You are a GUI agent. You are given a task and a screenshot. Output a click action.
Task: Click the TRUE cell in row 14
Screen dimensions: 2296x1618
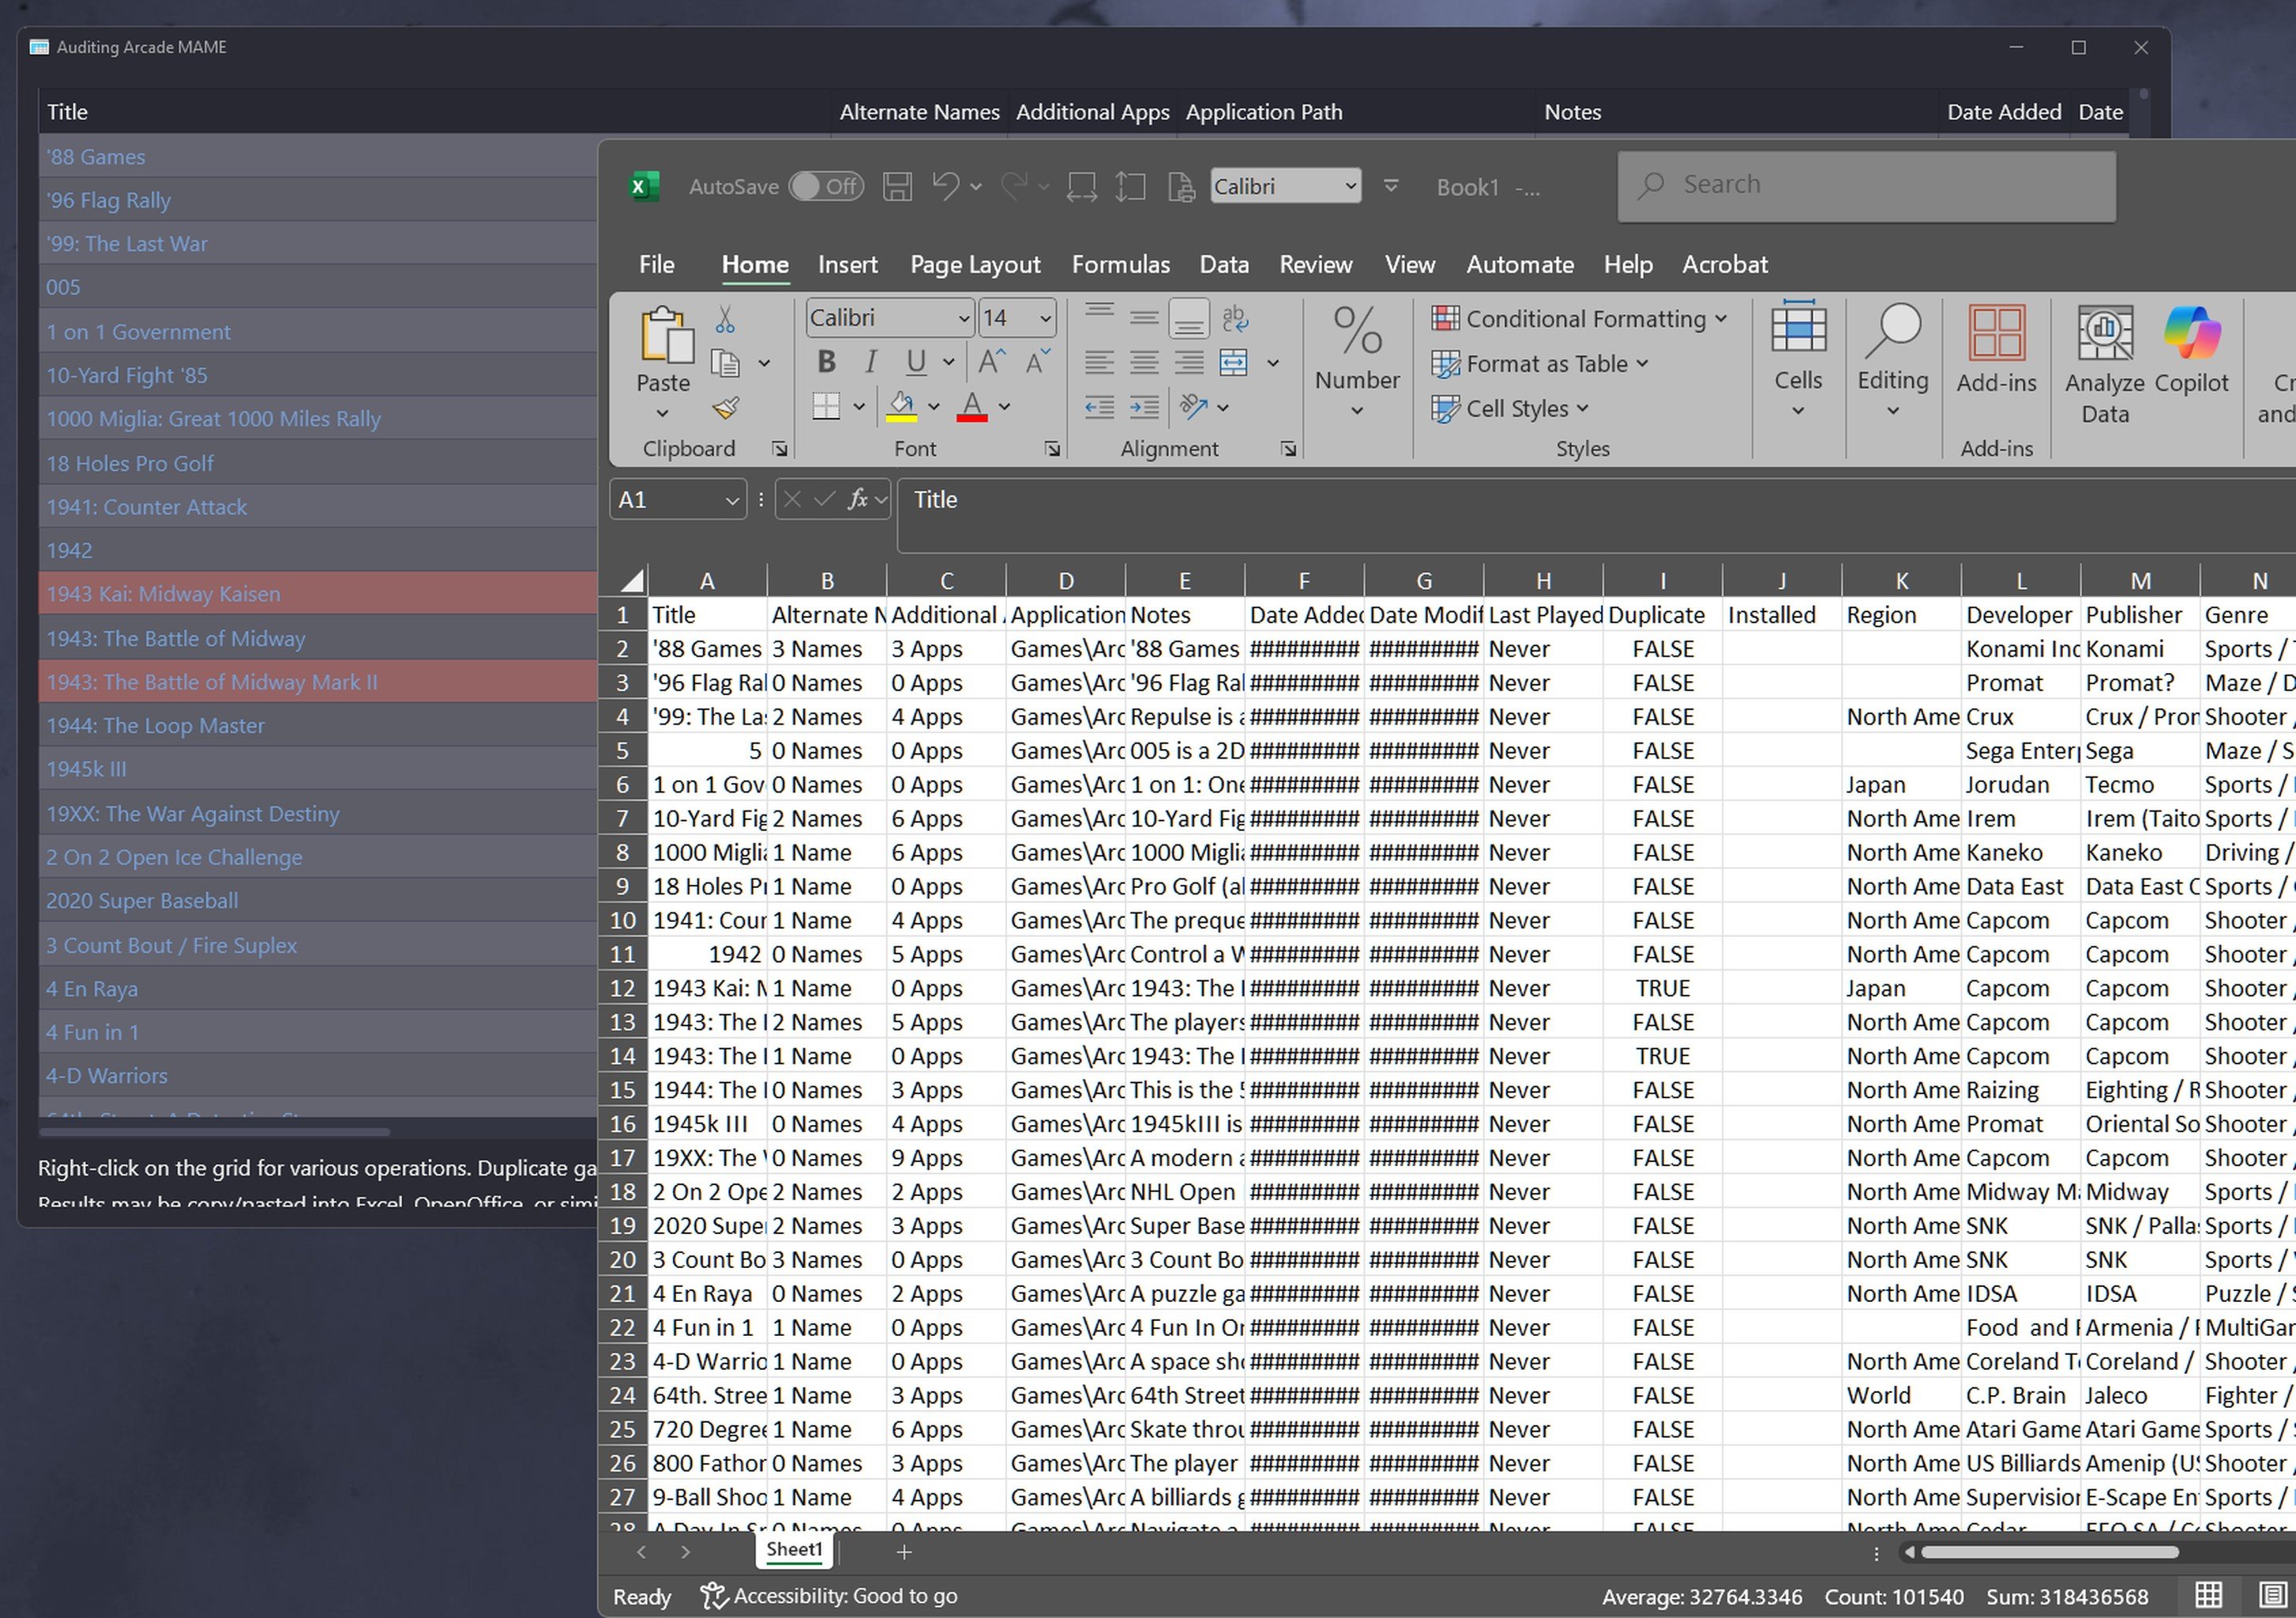click(1663, 1056)
